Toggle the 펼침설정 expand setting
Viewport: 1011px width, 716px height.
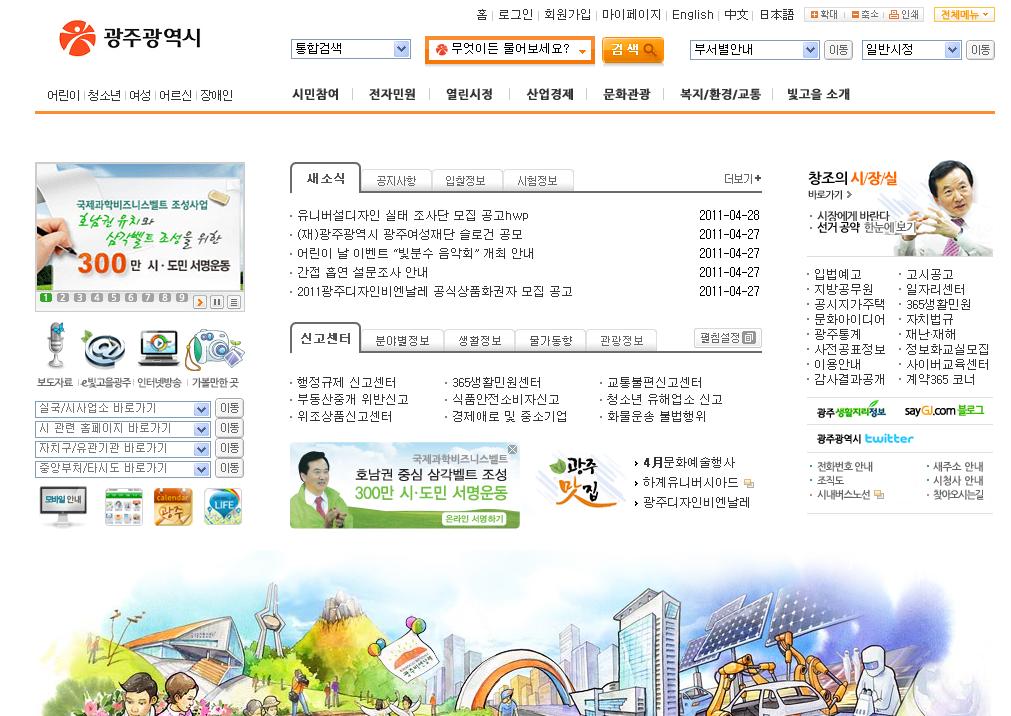pyautogui.click(x=727, y=338)
